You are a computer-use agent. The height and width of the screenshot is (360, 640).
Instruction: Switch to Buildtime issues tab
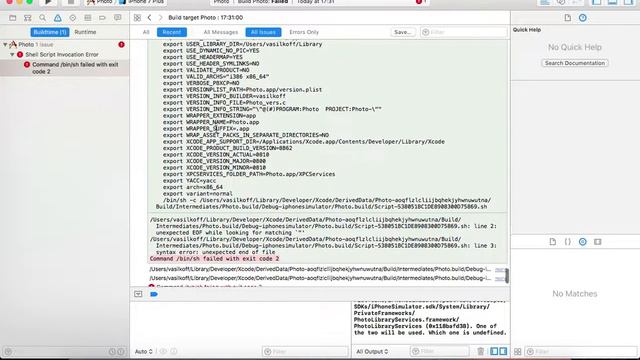click(50, 32)
